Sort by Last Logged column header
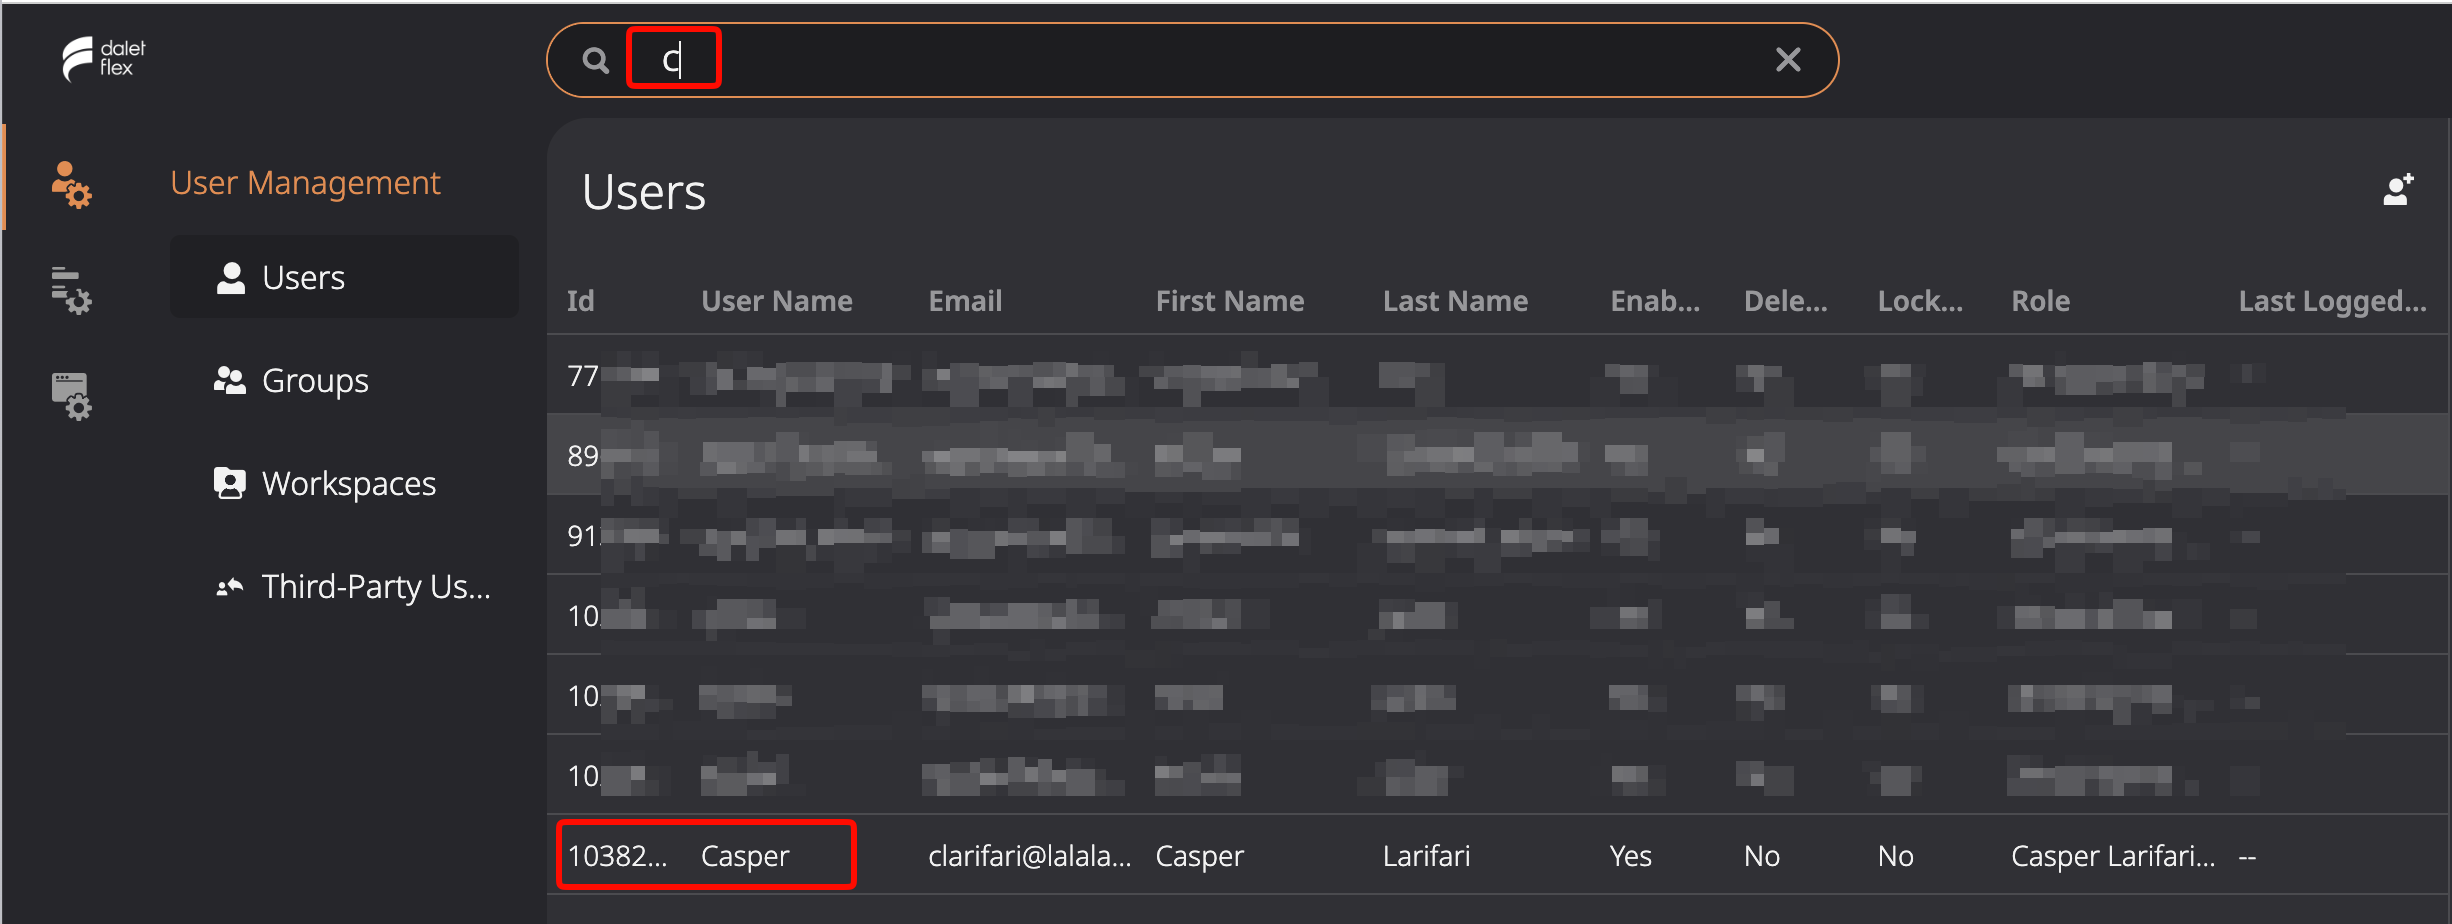The height and width of the screenshot is (924, 2452). pyautogui.click(x=2332, y=301)
